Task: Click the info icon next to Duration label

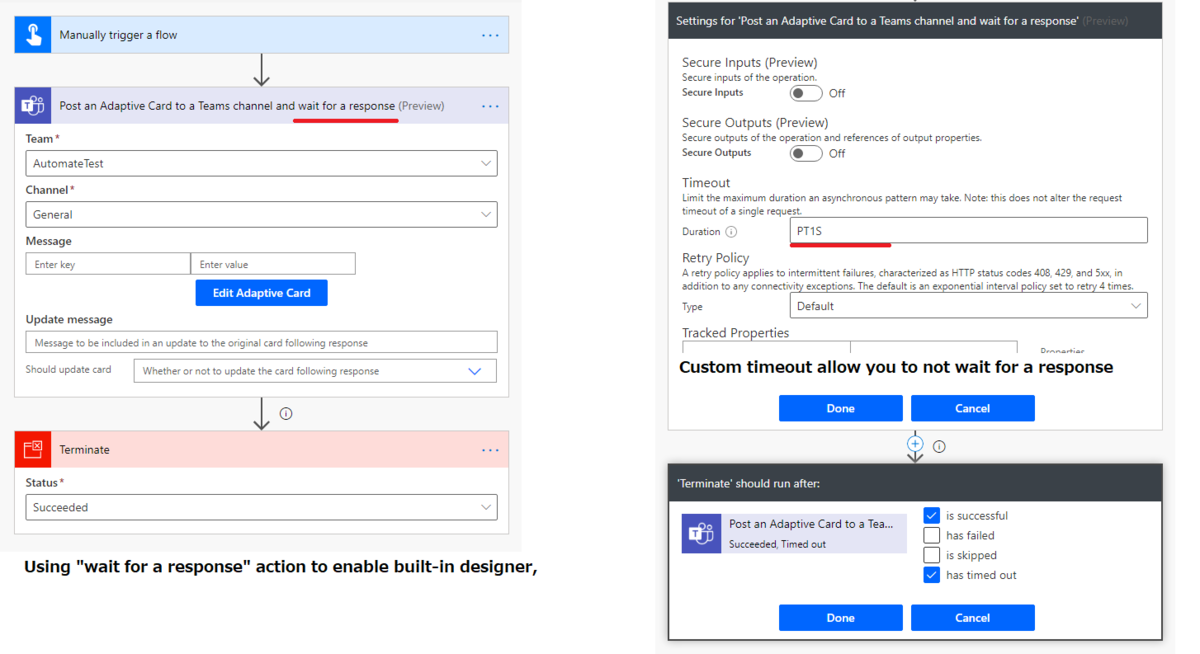Action: 731,231
